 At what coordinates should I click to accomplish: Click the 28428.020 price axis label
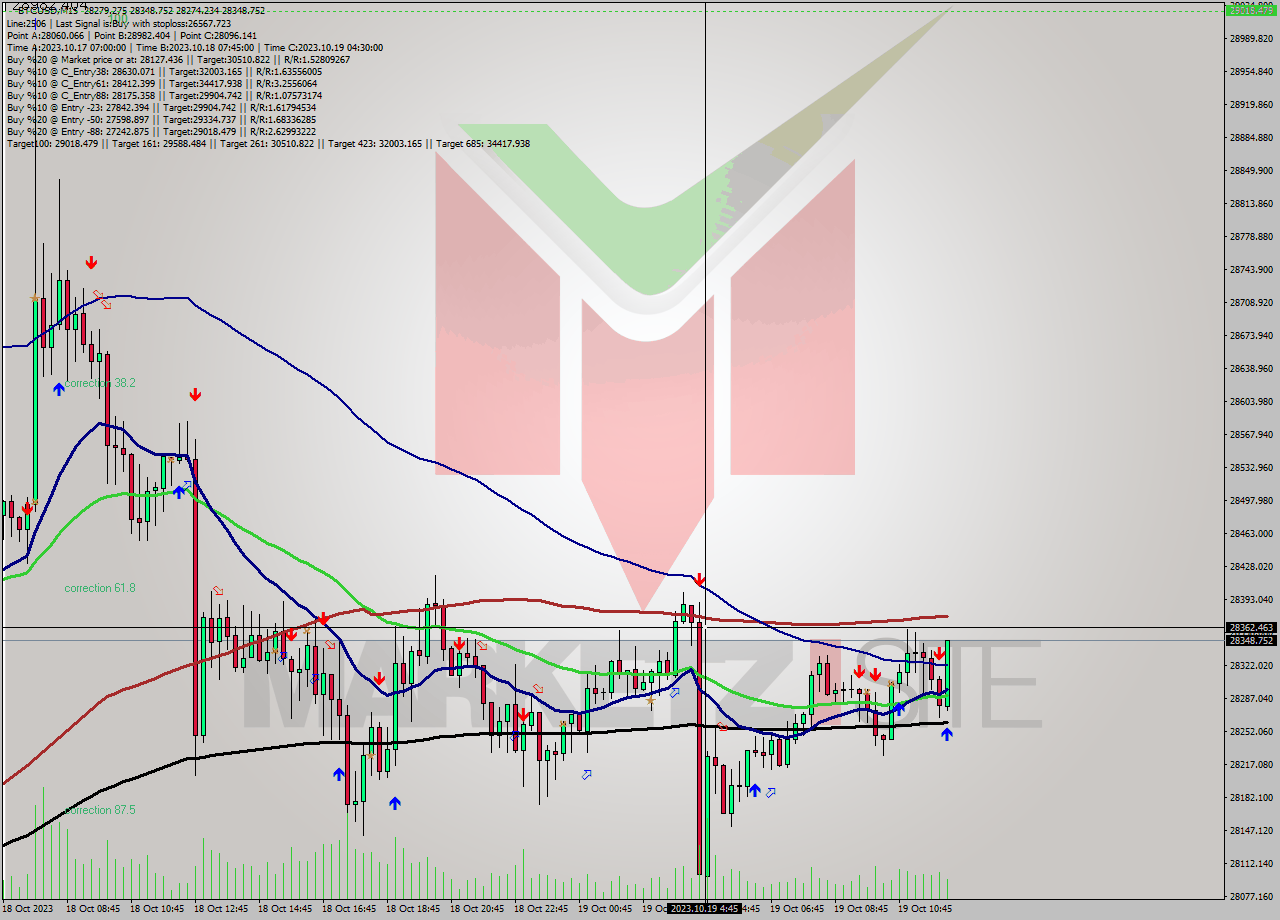[x=1251, y=566]
